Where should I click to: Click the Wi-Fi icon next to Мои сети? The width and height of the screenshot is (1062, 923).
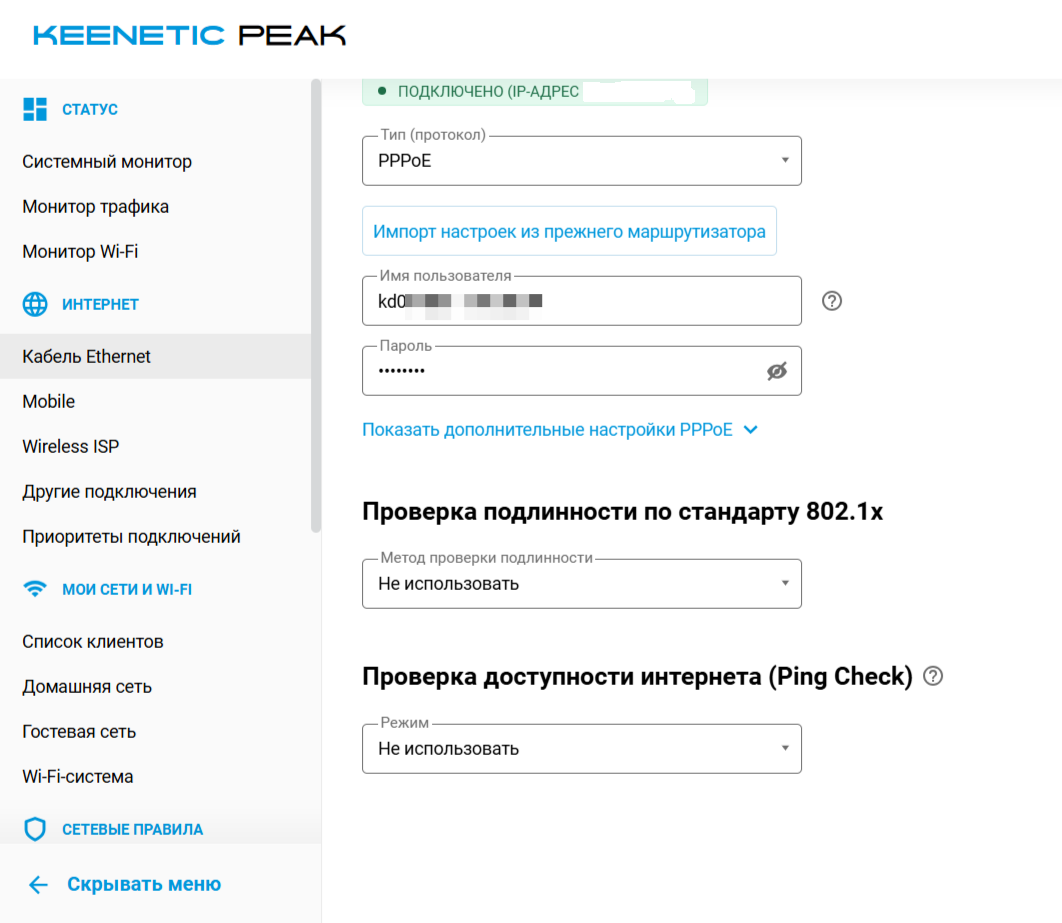tap(35, 589)
